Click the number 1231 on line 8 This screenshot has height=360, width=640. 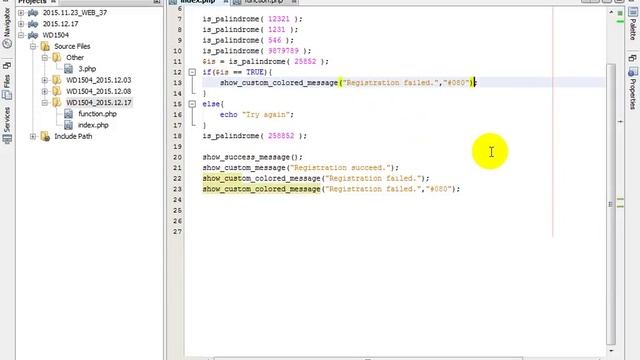276,29
